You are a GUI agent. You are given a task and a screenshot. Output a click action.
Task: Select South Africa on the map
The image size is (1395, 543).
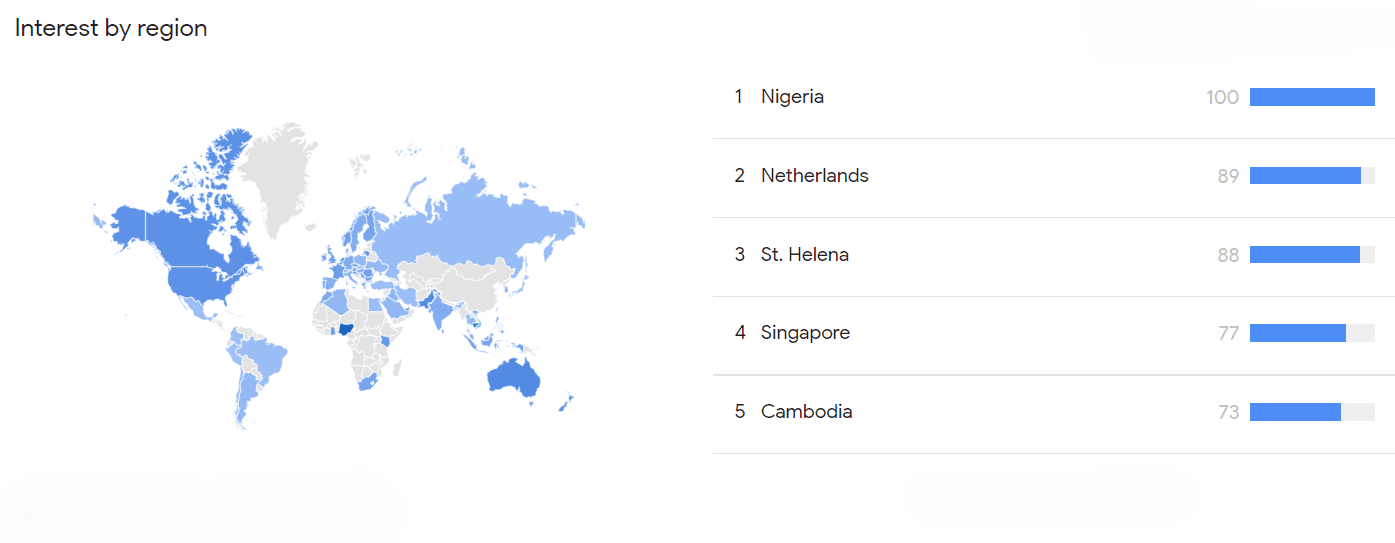tap(366, 383)
